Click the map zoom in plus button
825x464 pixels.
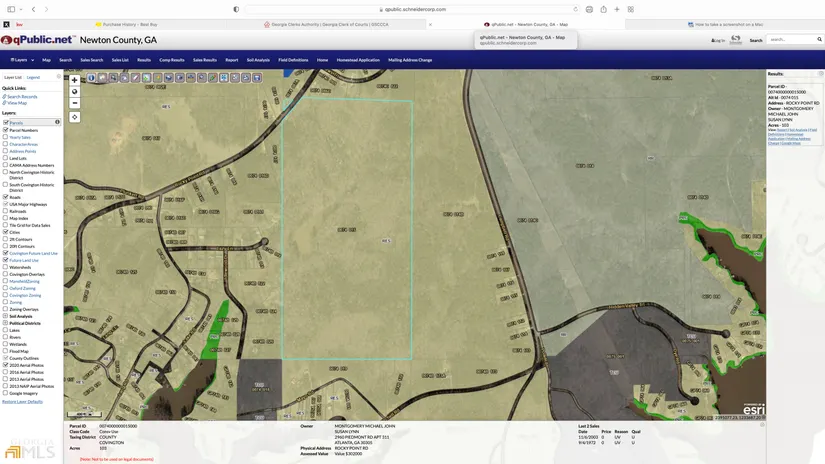point(74,80)
